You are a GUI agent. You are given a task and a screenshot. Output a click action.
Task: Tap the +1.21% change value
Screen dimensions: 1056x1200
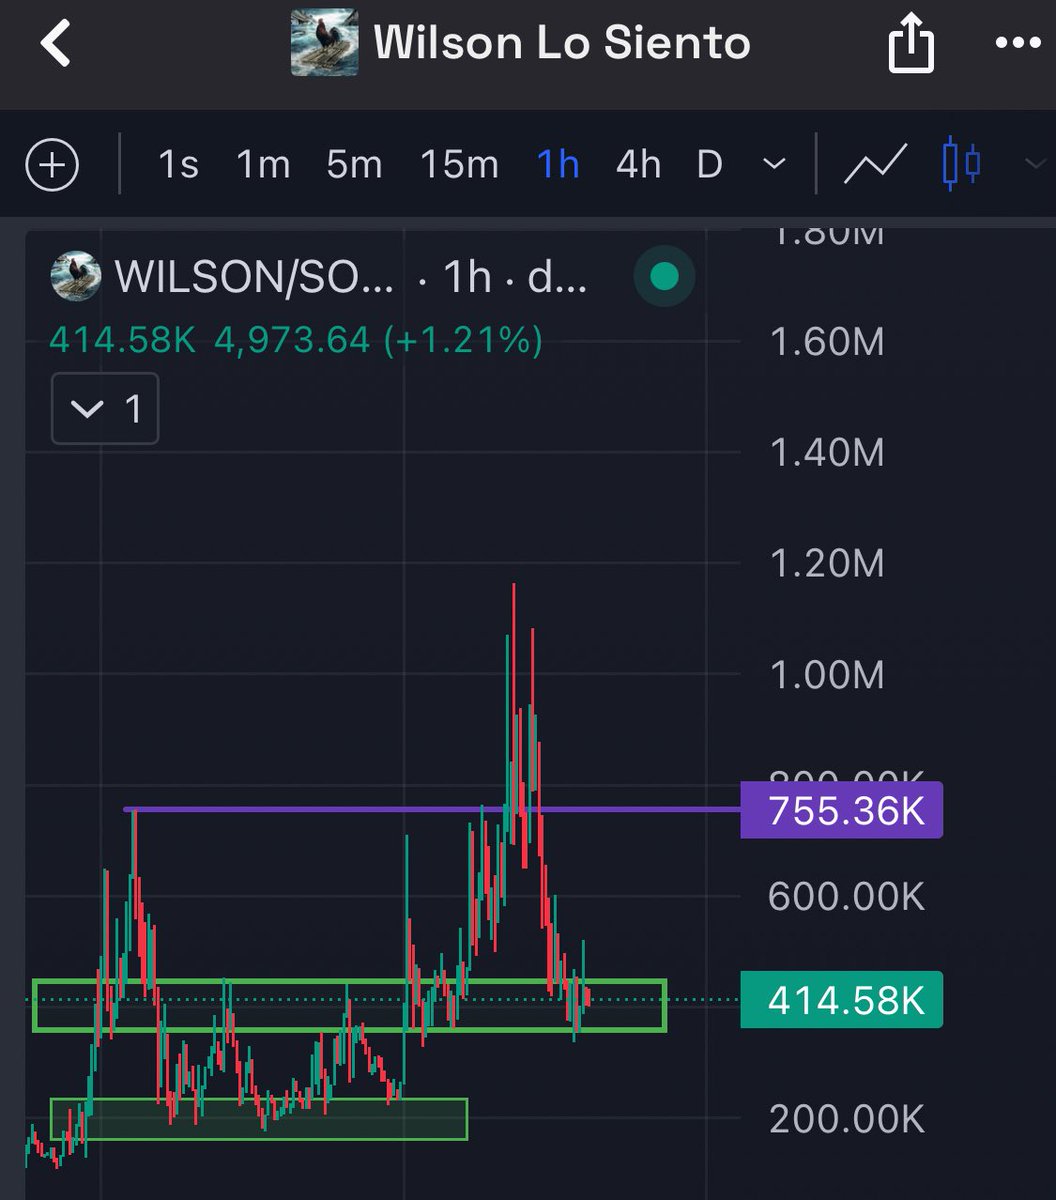coord(464,340)
